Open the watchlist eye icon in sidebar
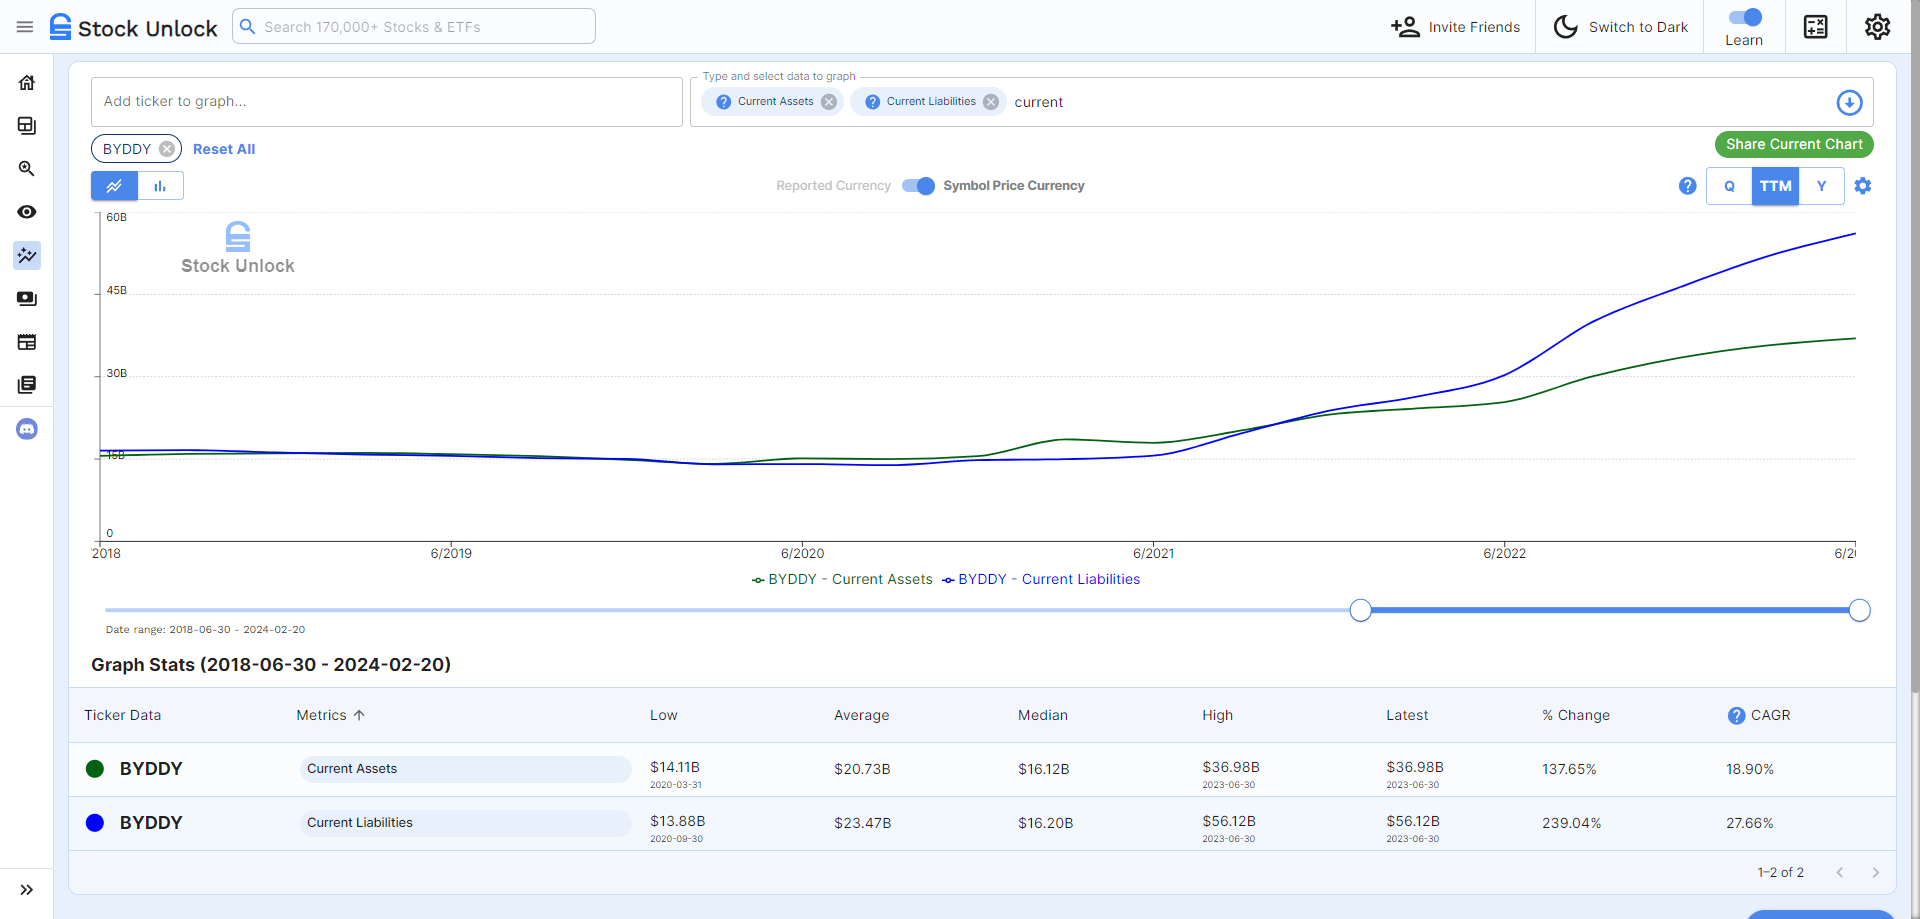Image resolution: width=1920 pixels, height=919 pixels. click(x=27, y=212)
